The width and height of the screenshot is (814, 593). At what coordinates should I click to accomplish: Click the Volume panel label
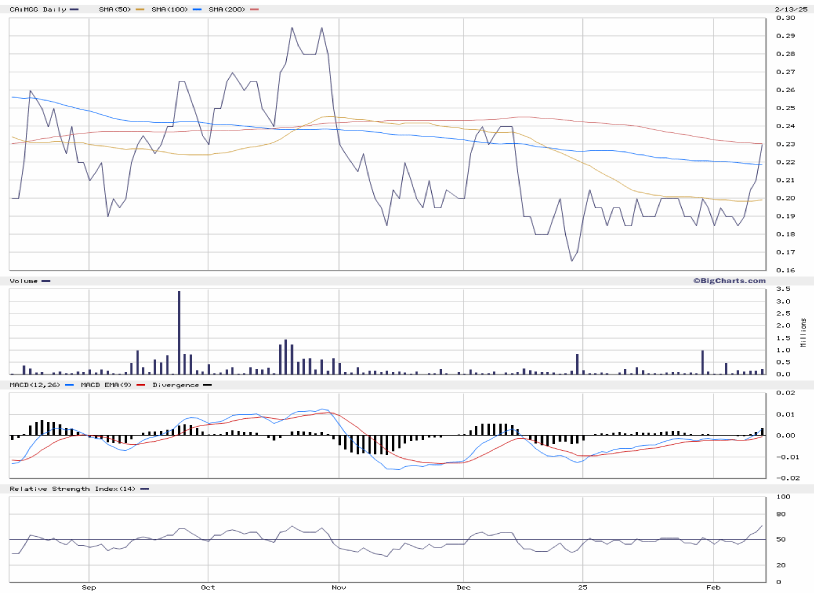22,281
